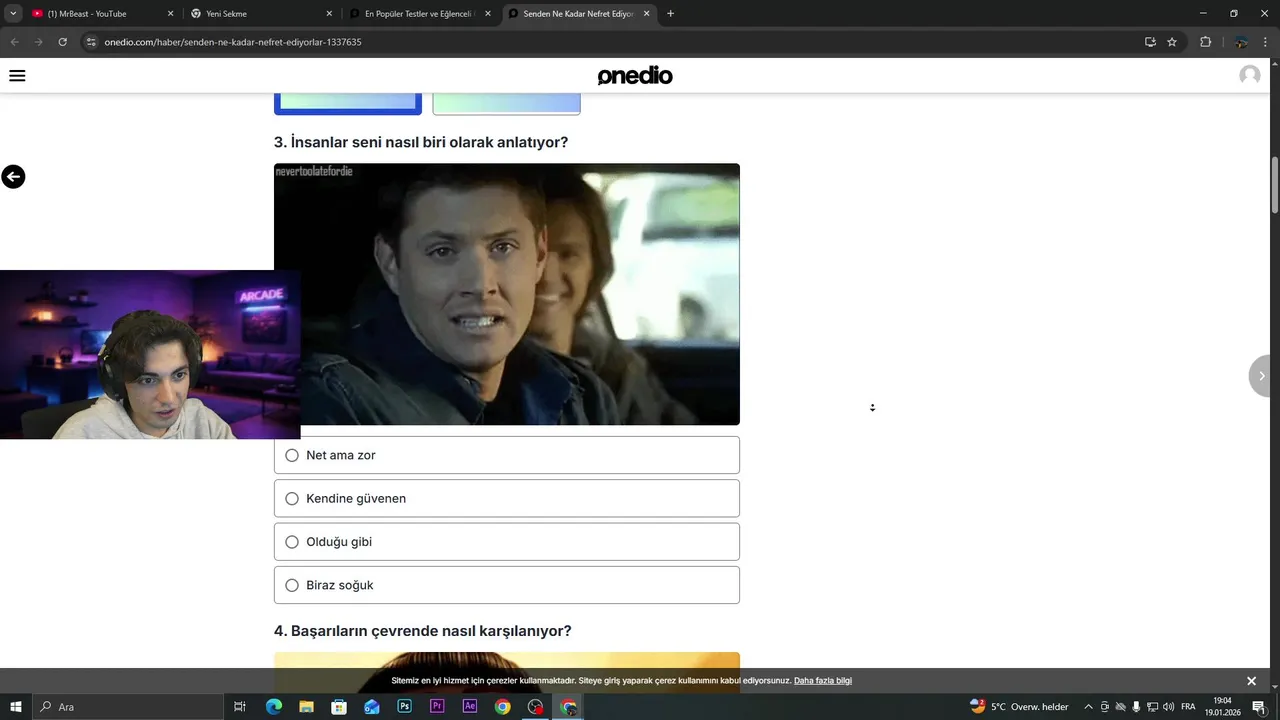This screenshot has height=720, width=1280.
Task: Select the "Kendine güvenen" option
Action: coord(507,498)
